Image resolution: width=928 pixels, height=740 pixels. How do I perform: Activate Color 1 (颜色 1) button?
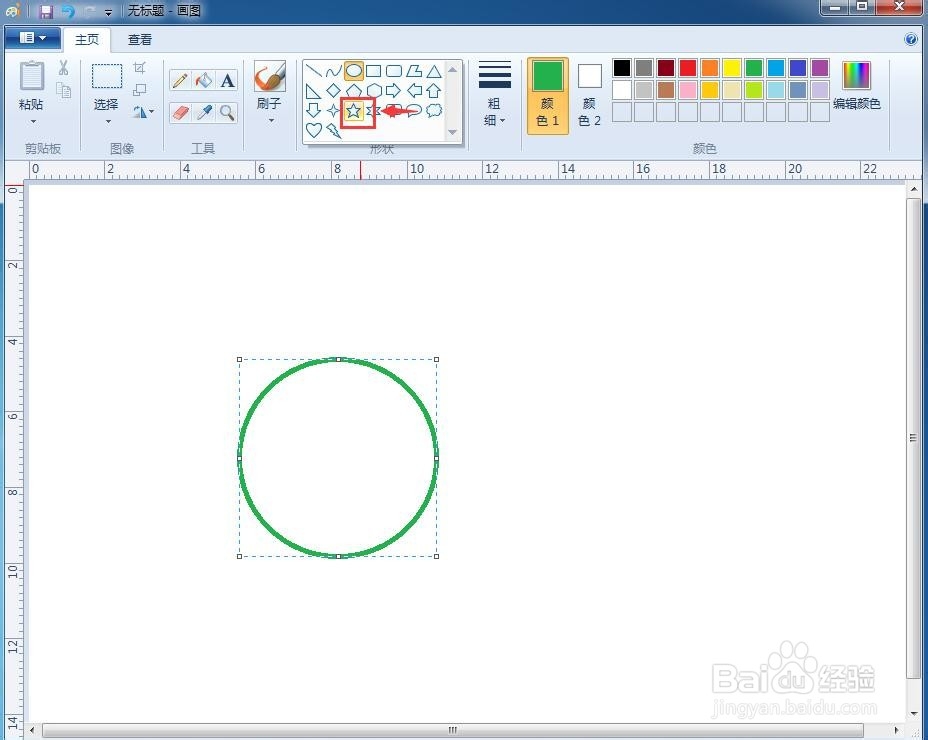(x=548, y=96)
